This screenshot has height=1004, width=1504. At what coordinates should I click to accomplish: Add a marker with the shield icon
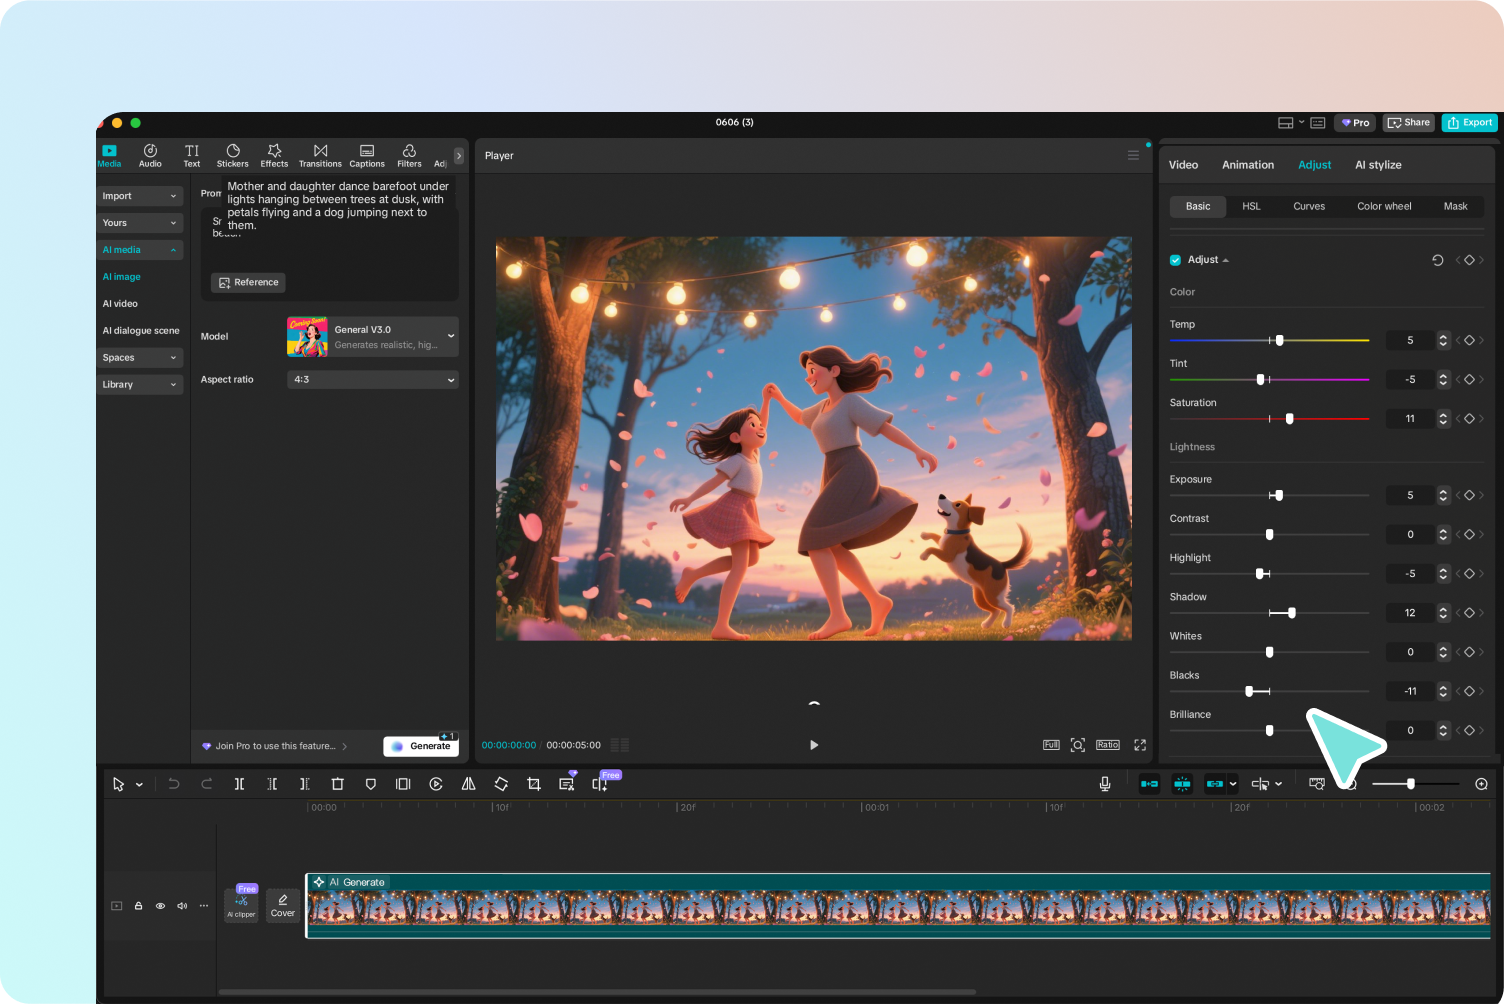[371, 784]
